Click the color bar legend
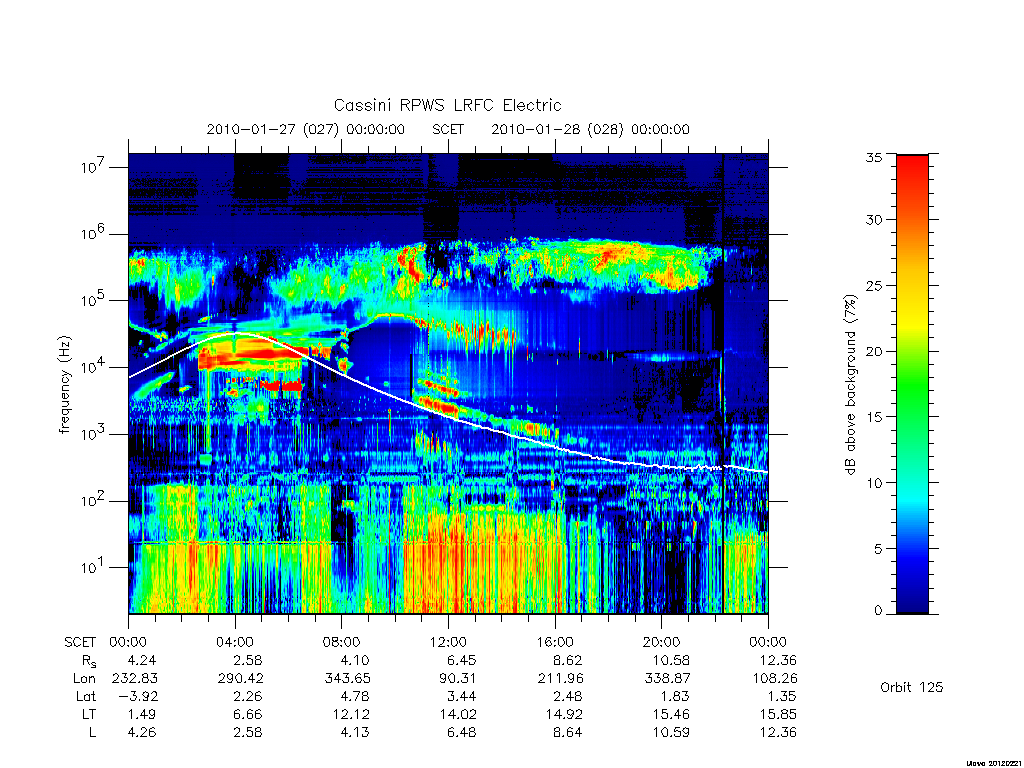Viewport: 1024px width, 768px height. [x=912, y=384]
